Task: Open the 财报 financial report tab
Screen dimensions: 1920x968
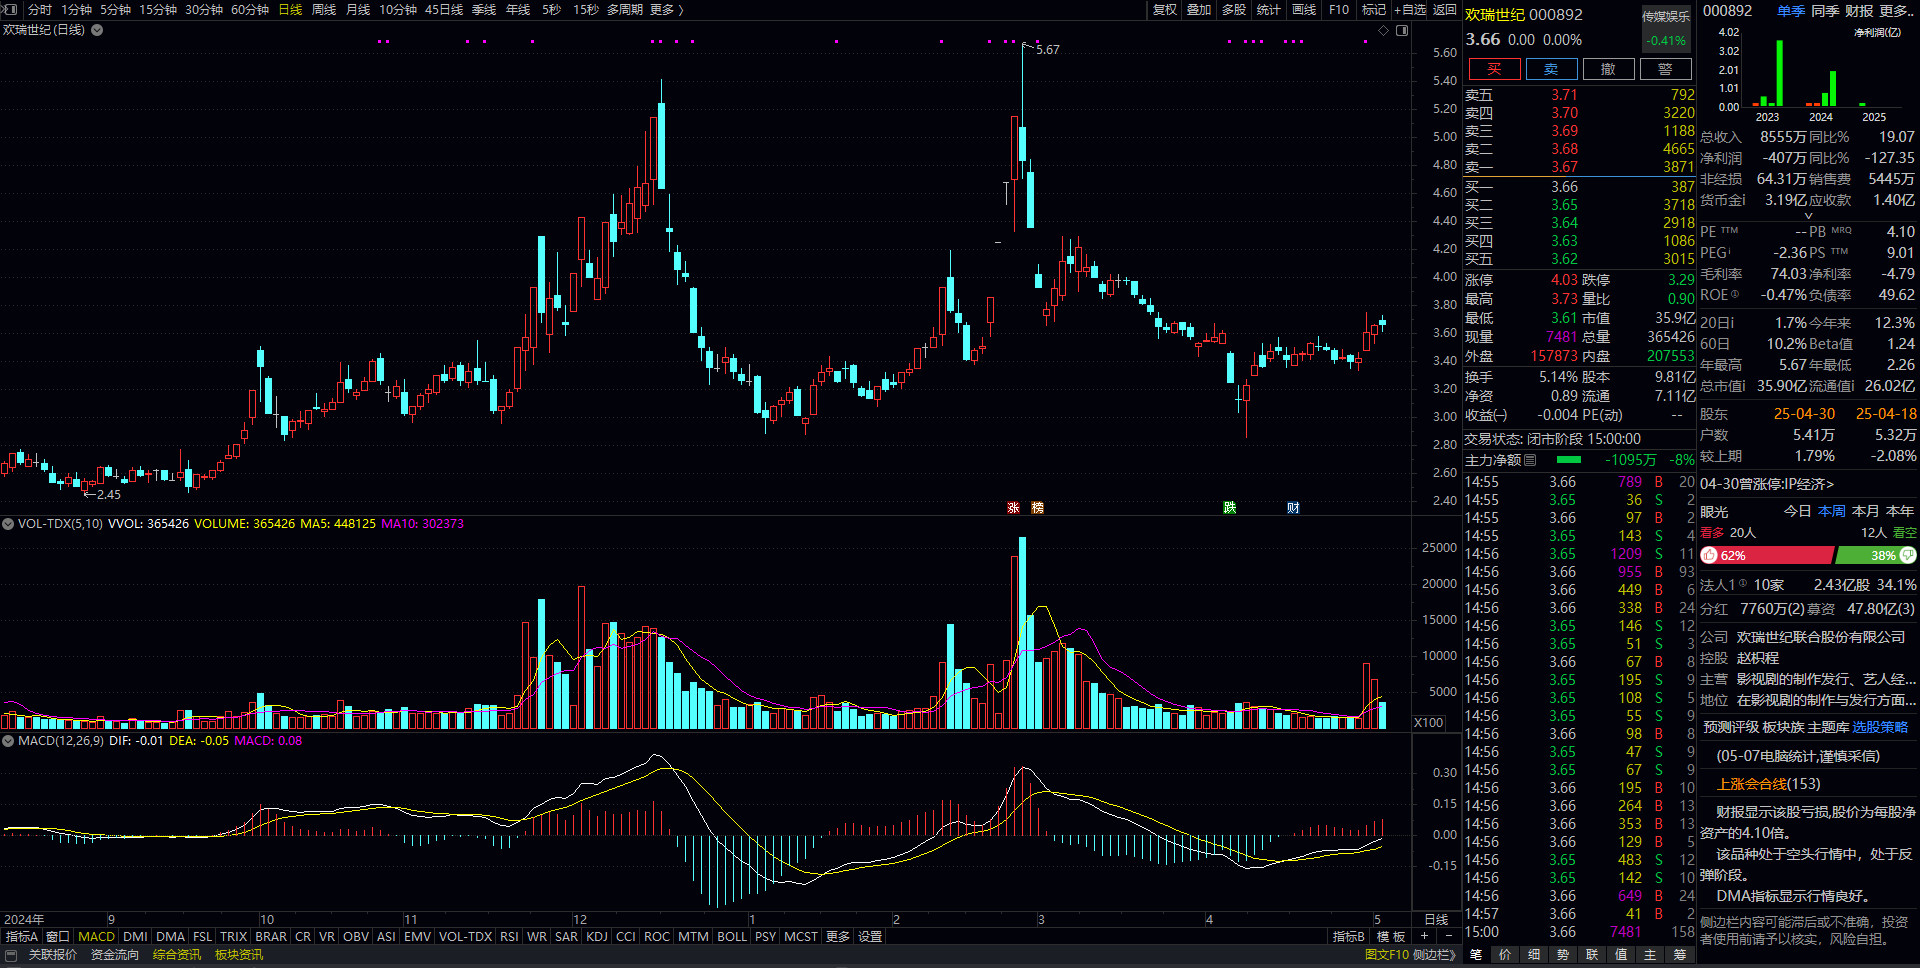Action: click(x=1859, y=10)
